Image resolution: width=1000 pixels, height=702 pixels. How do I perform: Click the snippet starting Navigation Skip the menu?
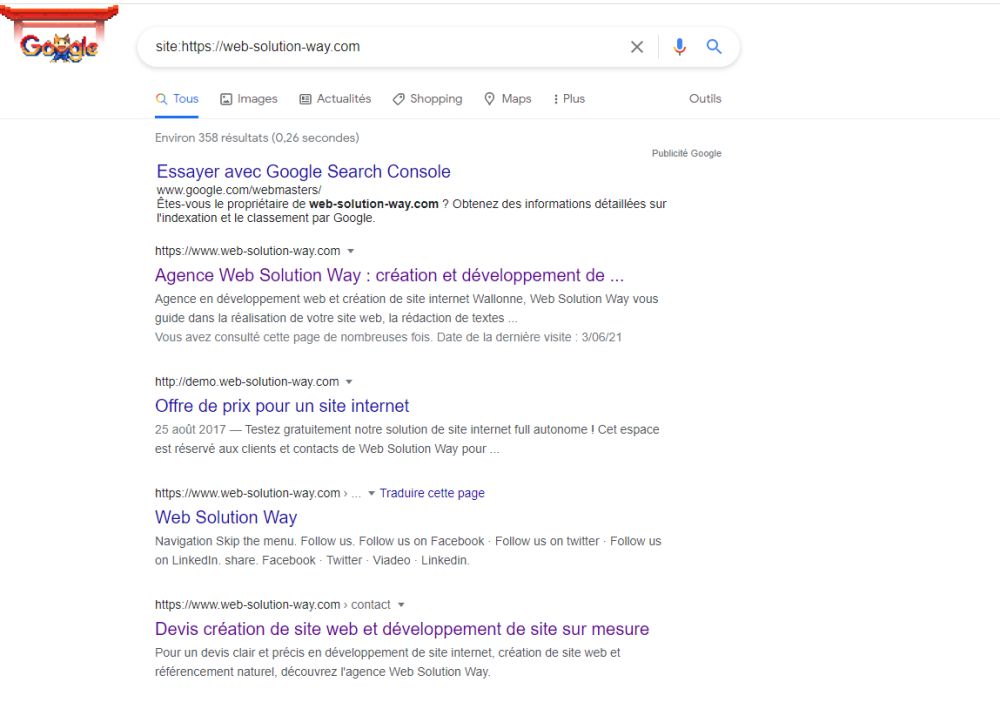coord(408,551)
